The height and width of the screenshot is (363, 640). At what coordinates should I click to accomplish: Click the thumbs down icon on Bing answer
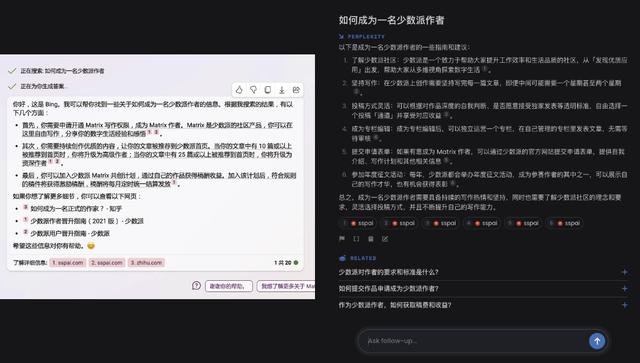point(253,90)
